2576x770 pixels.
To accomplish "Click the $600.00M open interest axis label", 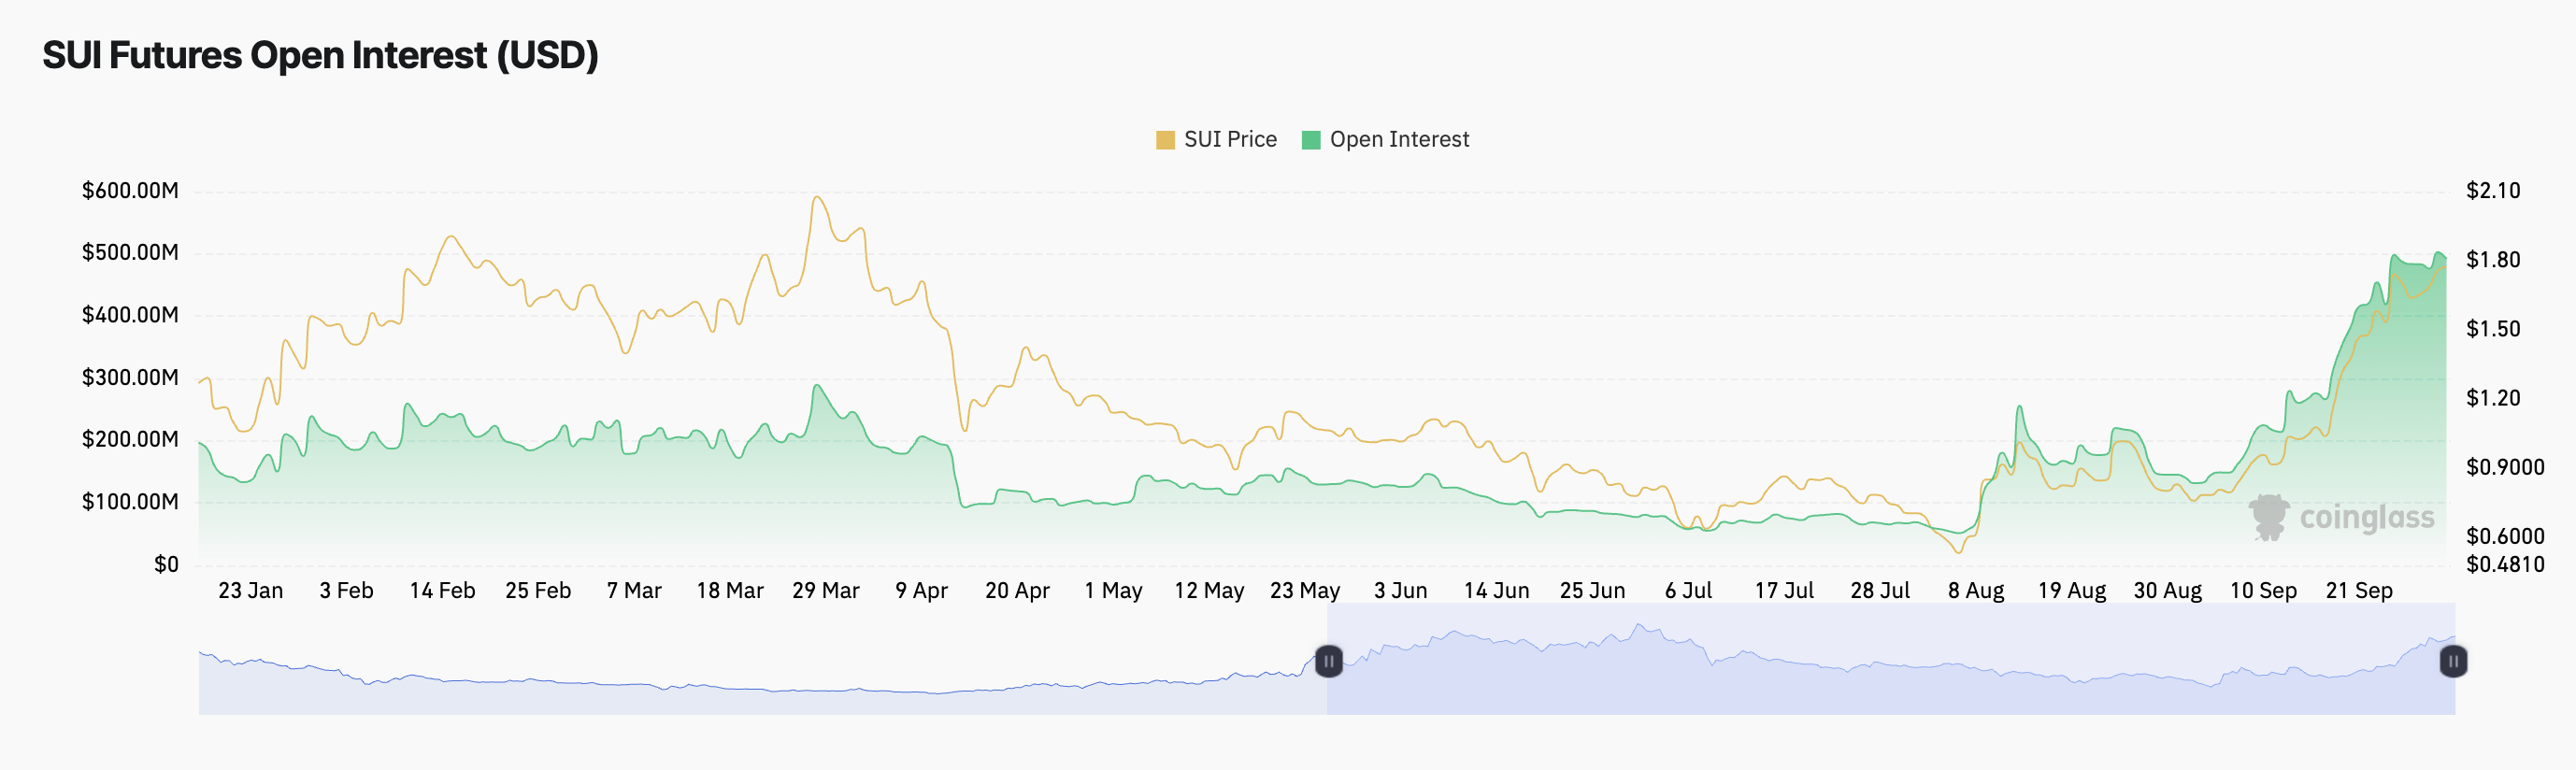I will point(130,191).
